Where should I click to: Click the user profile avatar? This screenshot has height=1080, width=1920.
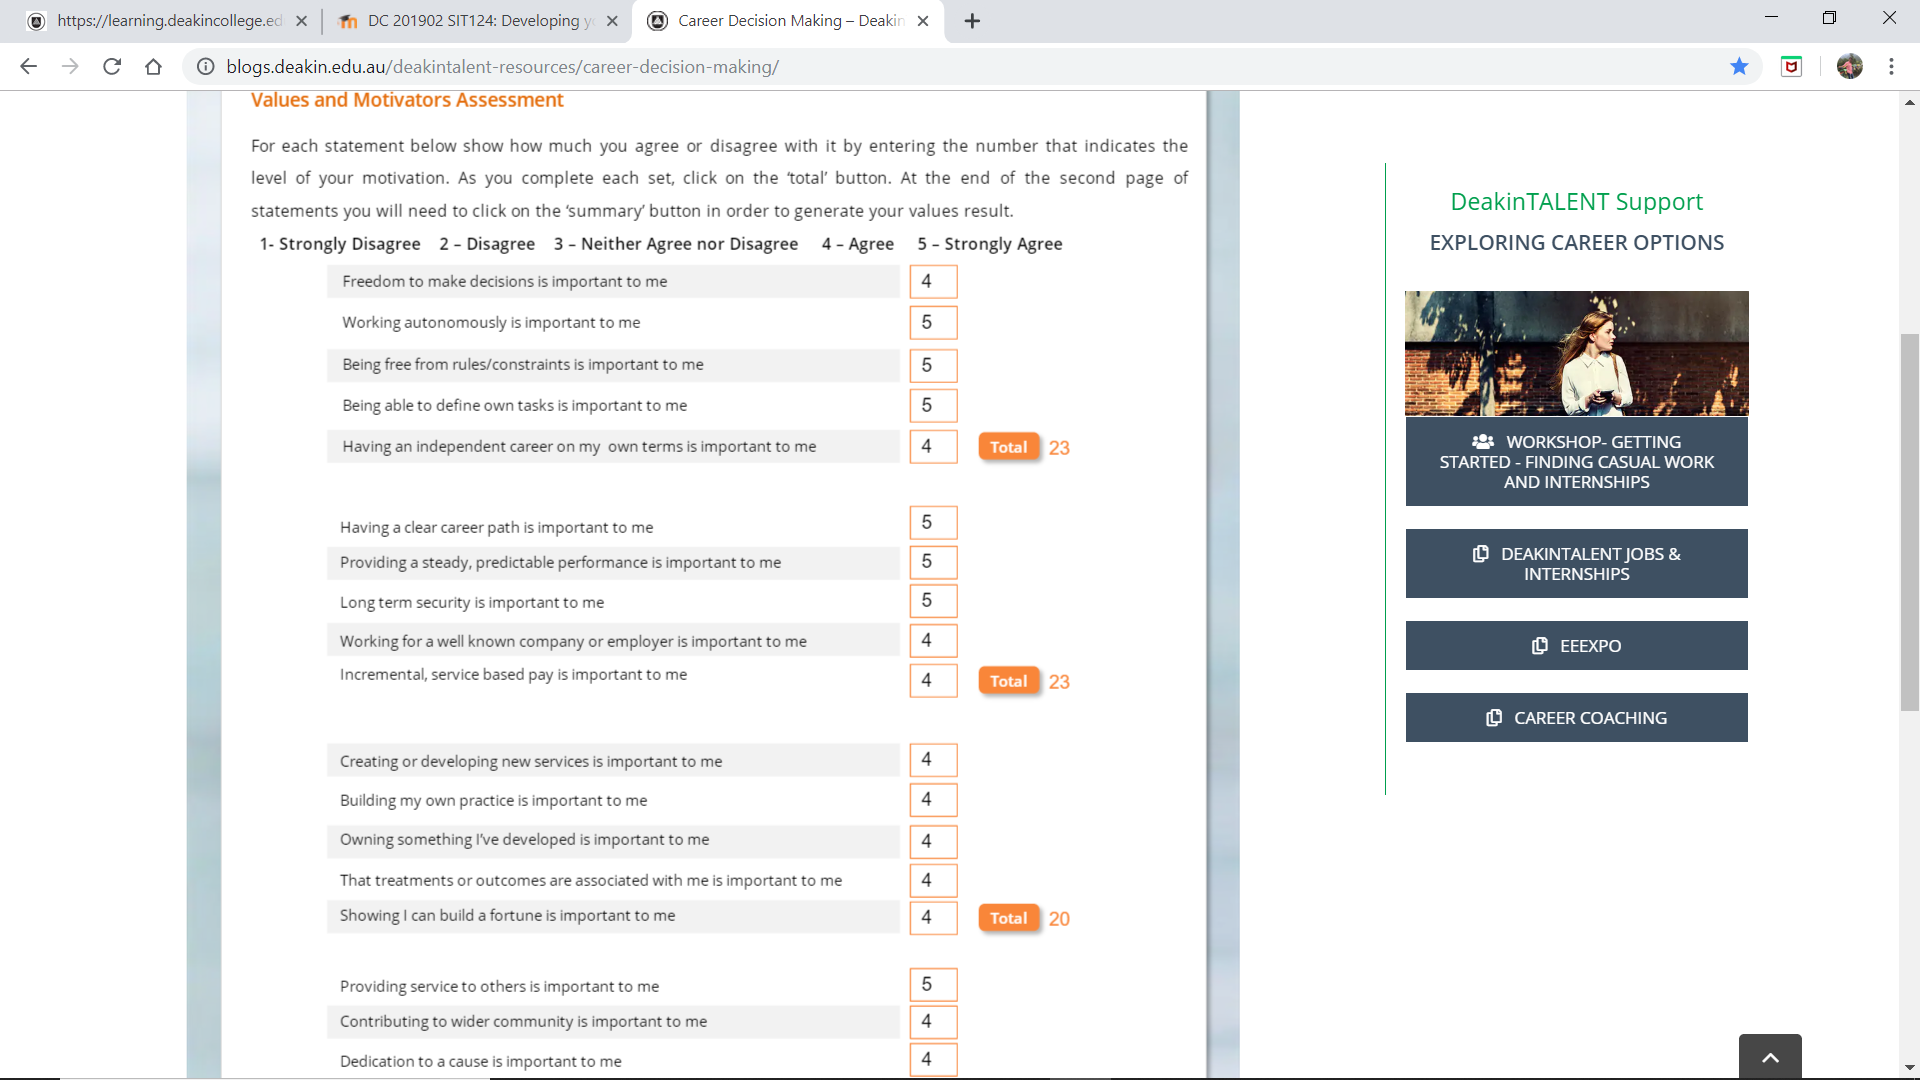pos(1849,66)
